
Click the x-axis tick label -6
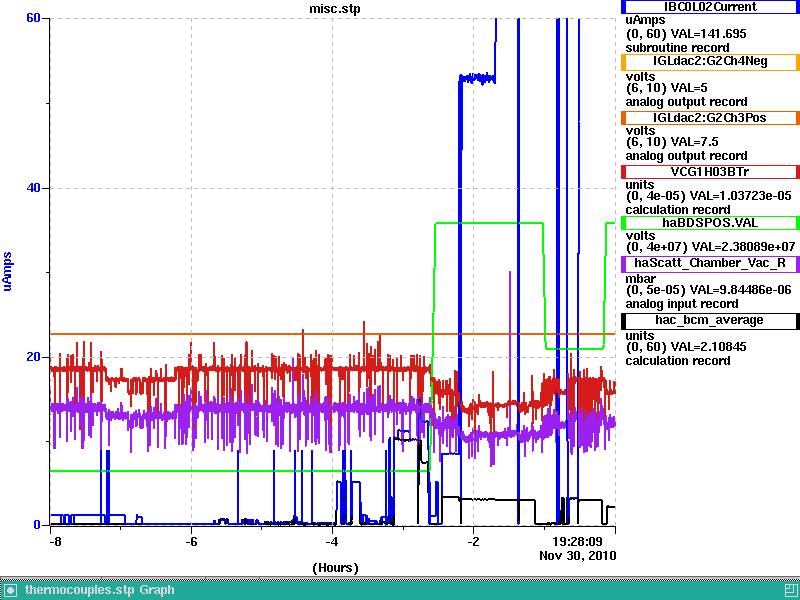[191, 542]
